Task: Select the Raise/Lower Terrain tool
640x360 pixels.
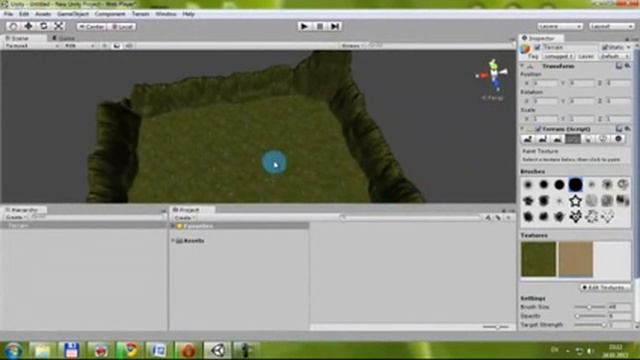Action: [x=528, y=139]
